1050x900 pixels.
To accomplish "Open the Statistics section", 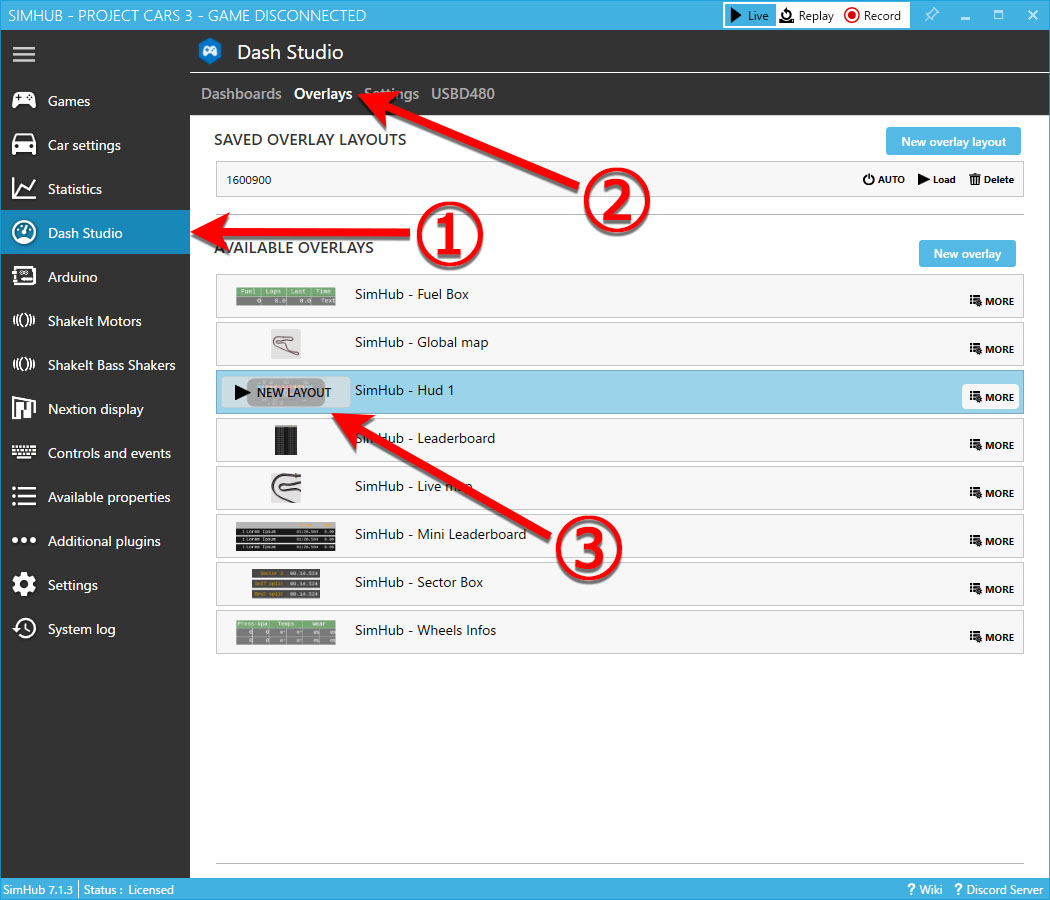I will (74, 189).
